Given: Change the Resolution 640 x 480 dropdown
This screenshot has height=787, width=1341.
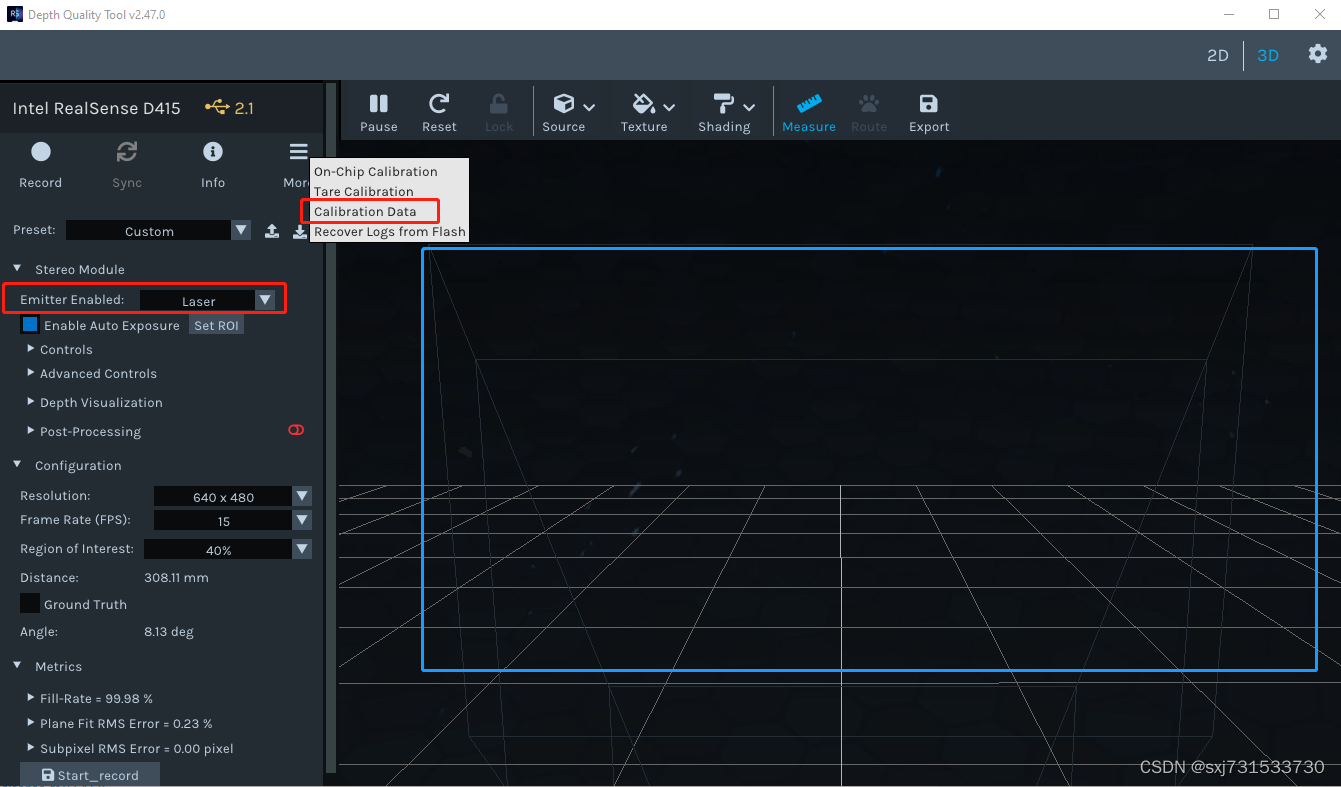Looking at the screenshot, I should tap(233, 496).
